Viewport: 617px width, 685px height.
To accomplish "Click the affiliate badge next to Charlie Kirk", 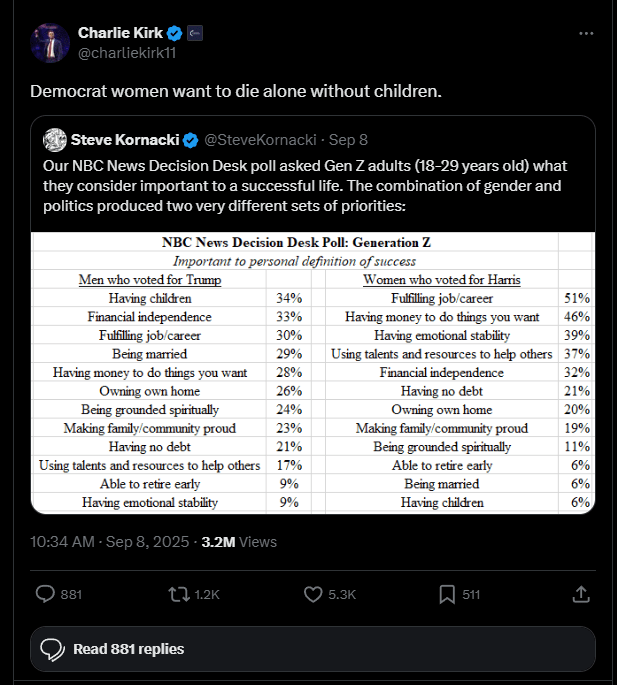I will coord(195,33).
